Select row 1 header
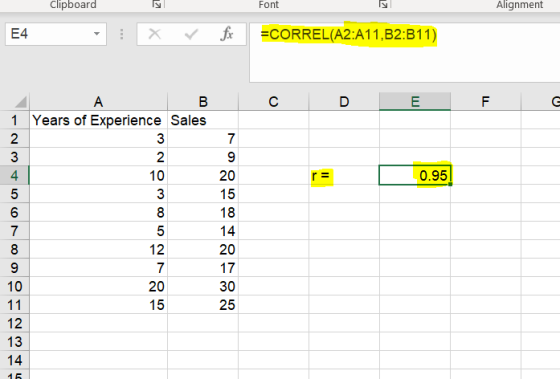Screen dimensions: 560x379 pyautogui.click(x=14, y=120)
